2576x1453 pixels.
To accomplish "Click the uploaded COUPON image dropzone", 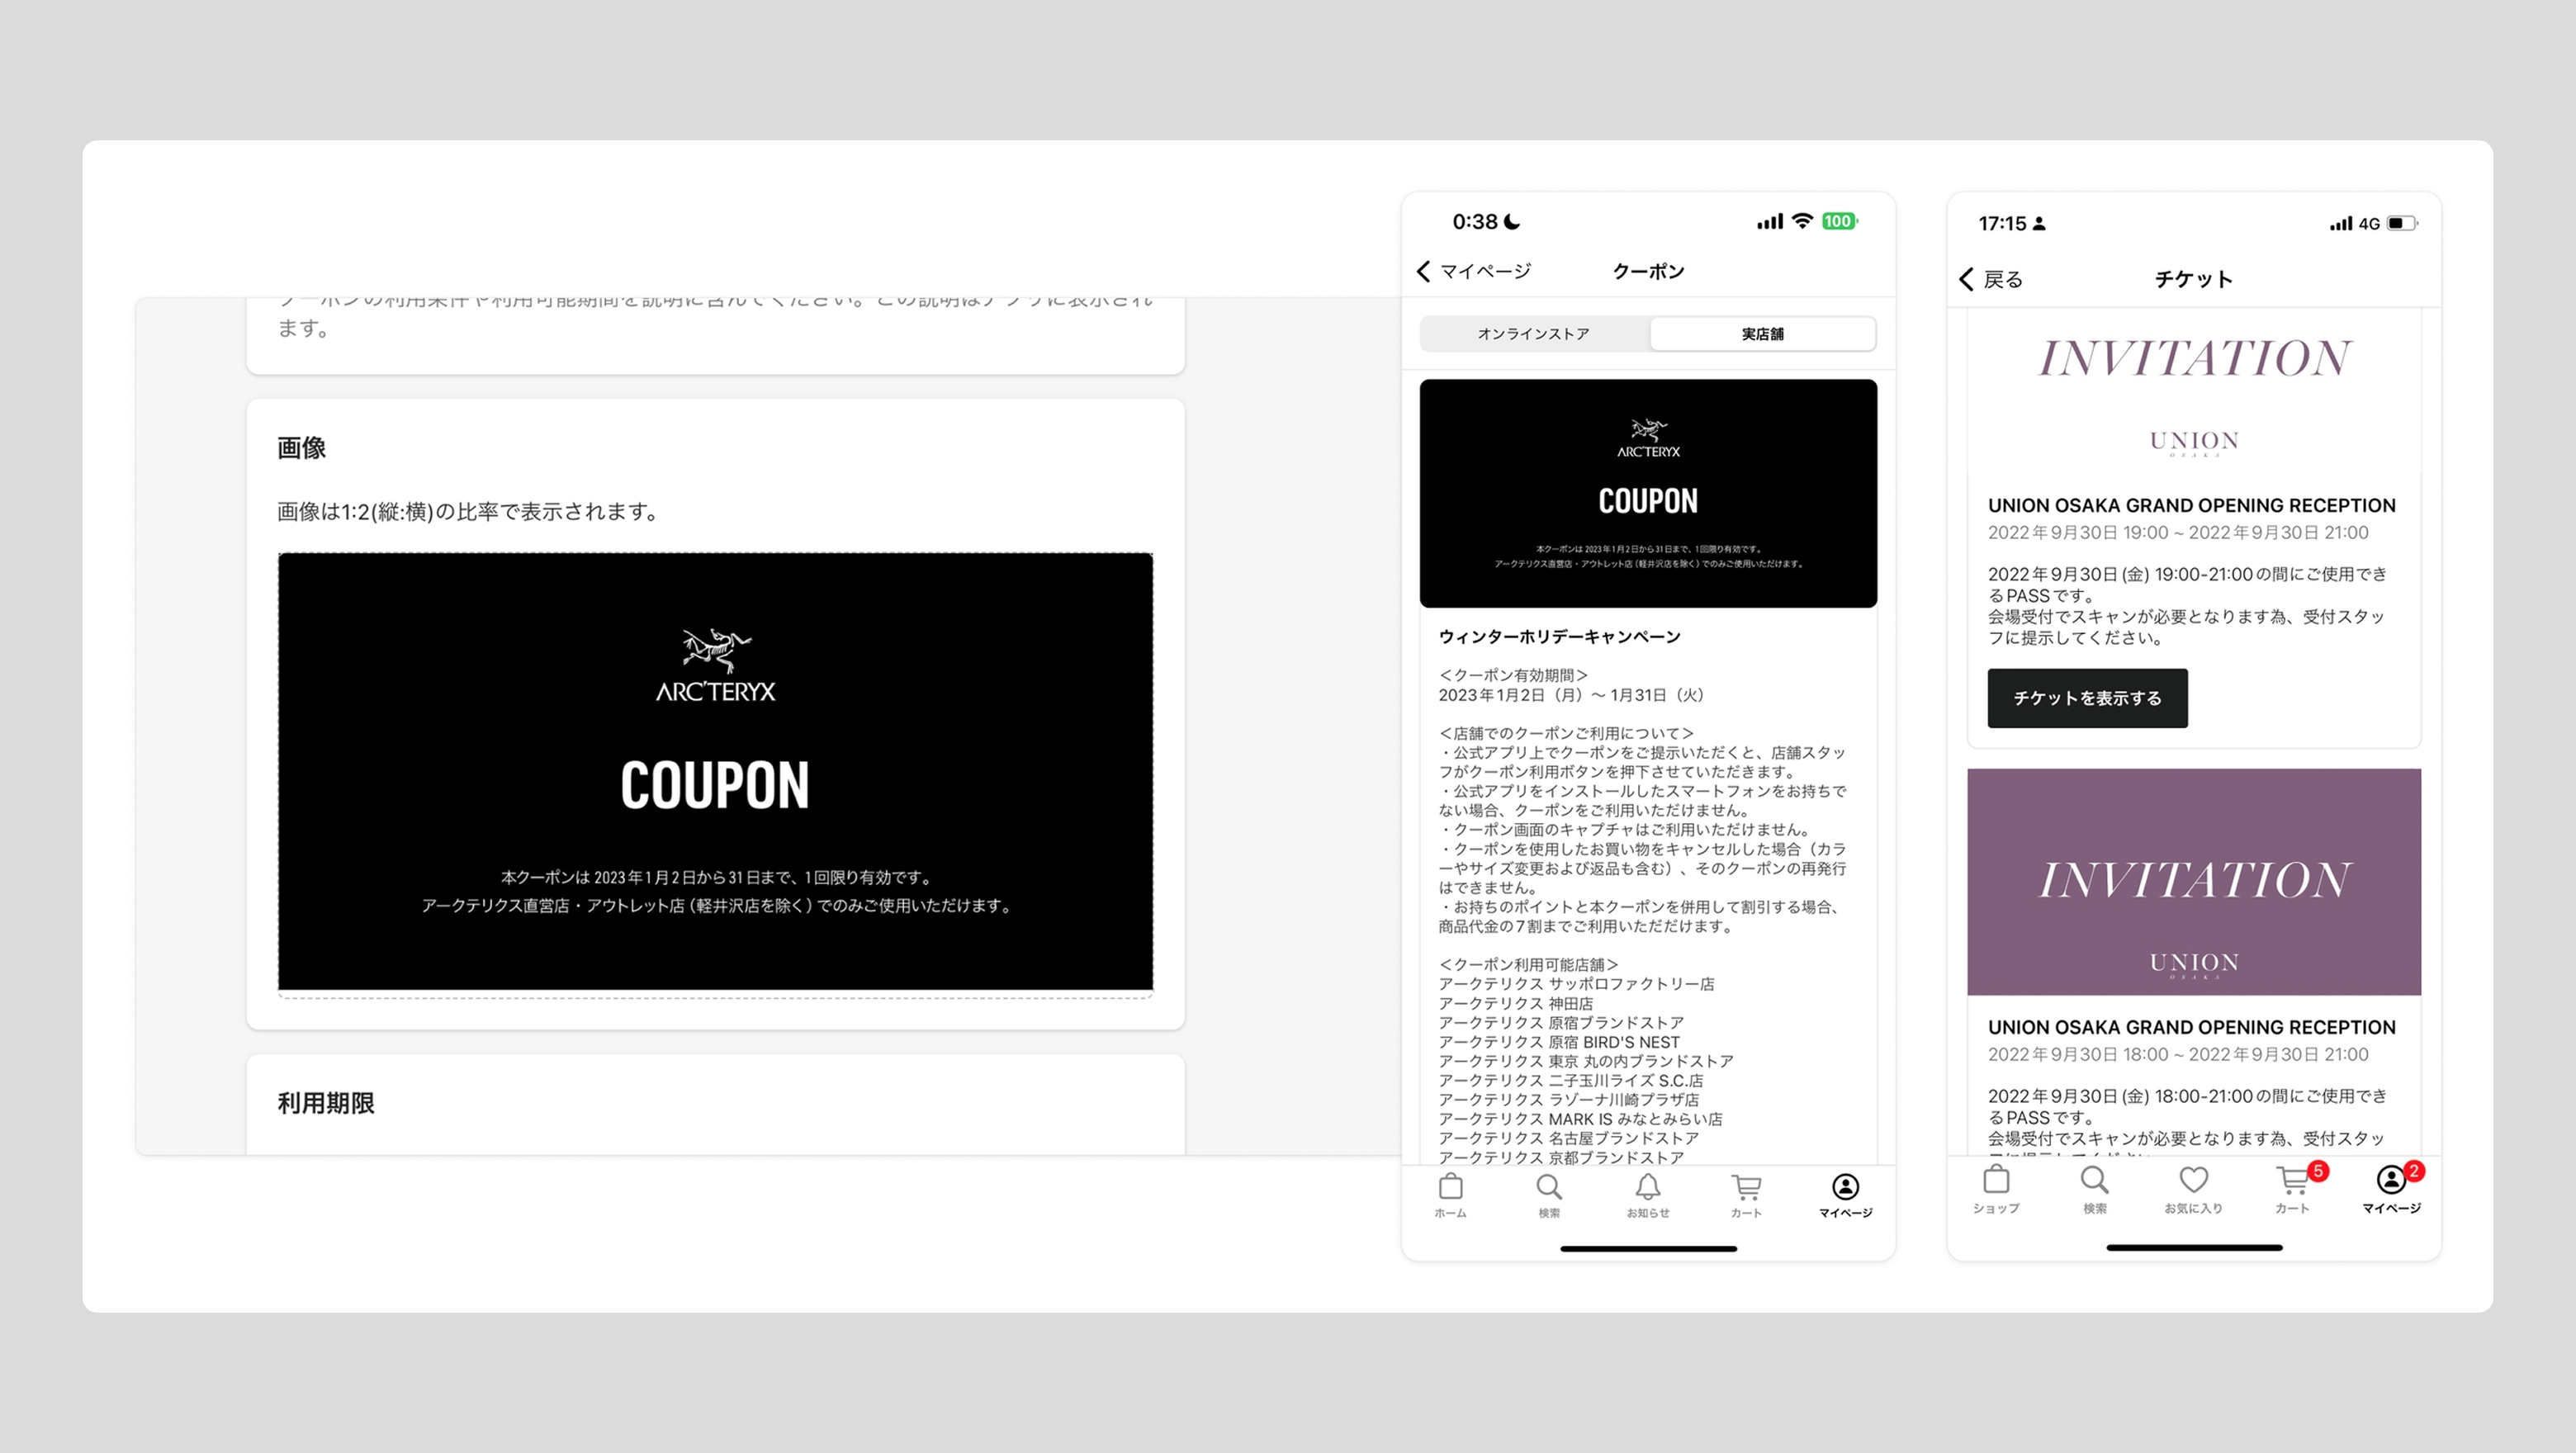I will pyautogui.click(x=715, y=771).
